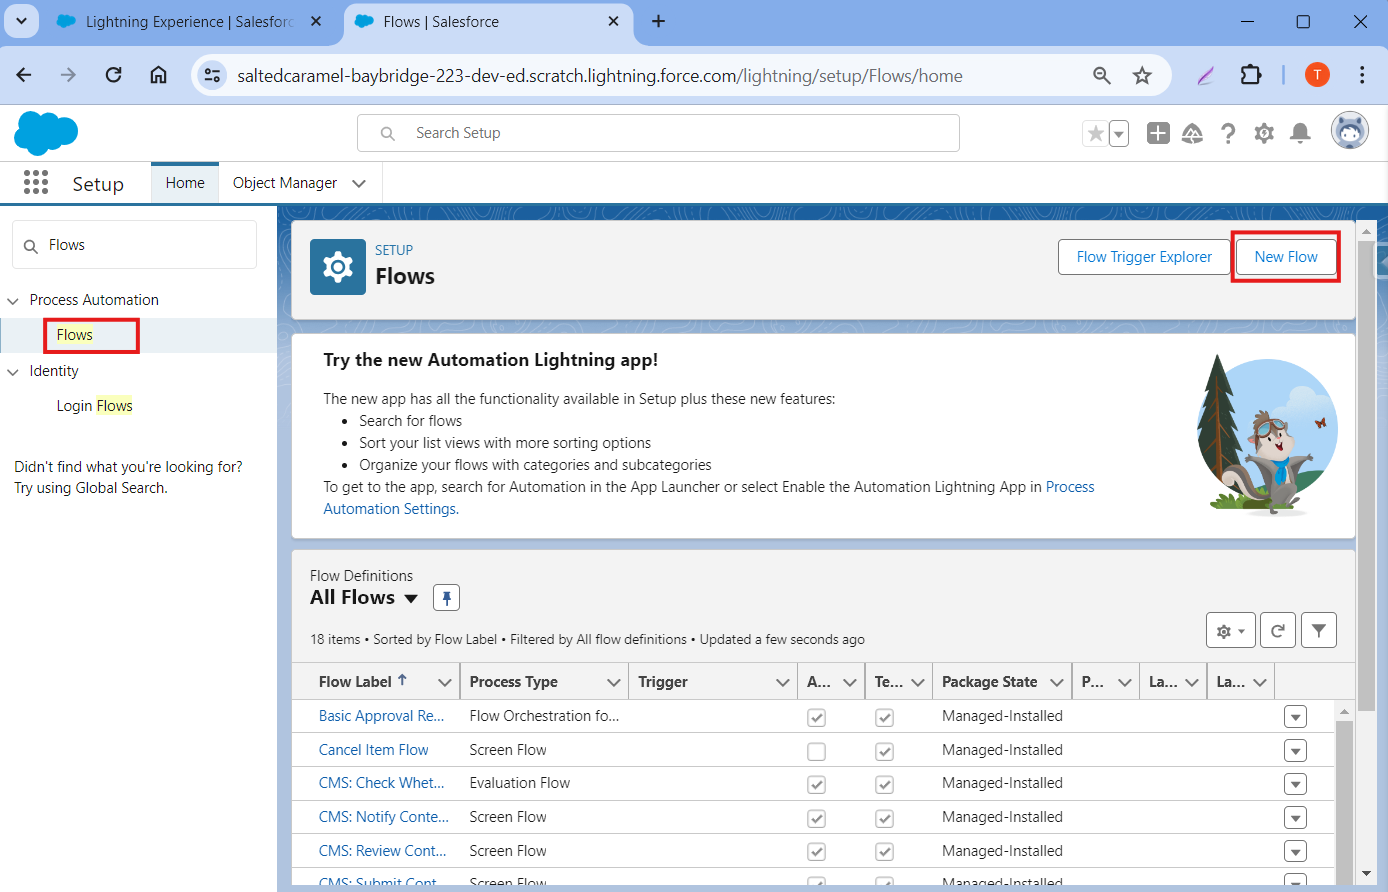Open the Basic Approval Re... flow link
1388x892 pixels.
coord(381,716)
